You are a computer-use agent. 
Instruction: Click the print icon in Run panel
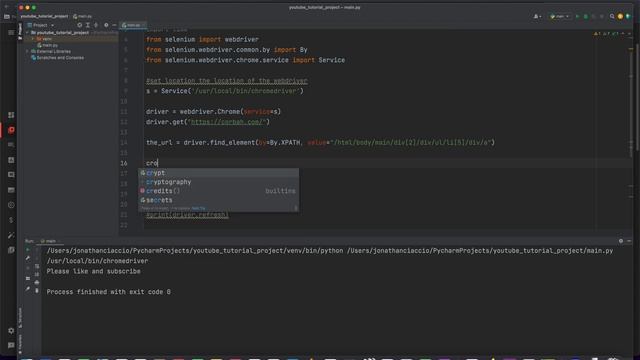point(37,282)
